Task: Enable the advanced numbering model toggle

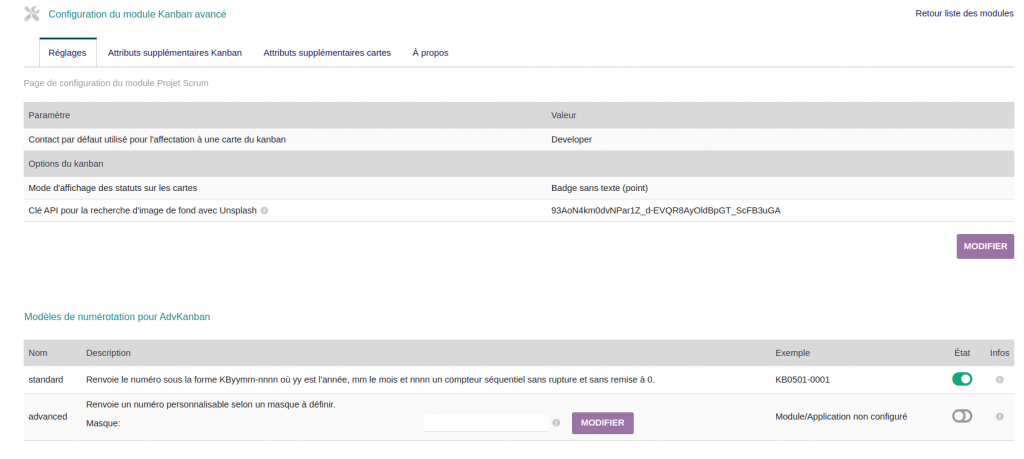Action: coord(962,416)
